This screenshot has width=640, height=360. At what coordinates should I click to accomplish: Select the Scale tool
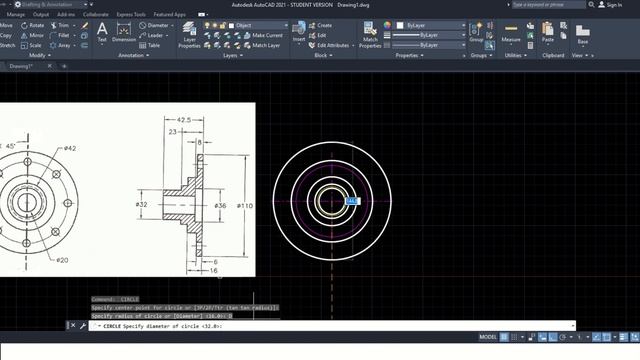pyautogui.click(x=31, y=45)
